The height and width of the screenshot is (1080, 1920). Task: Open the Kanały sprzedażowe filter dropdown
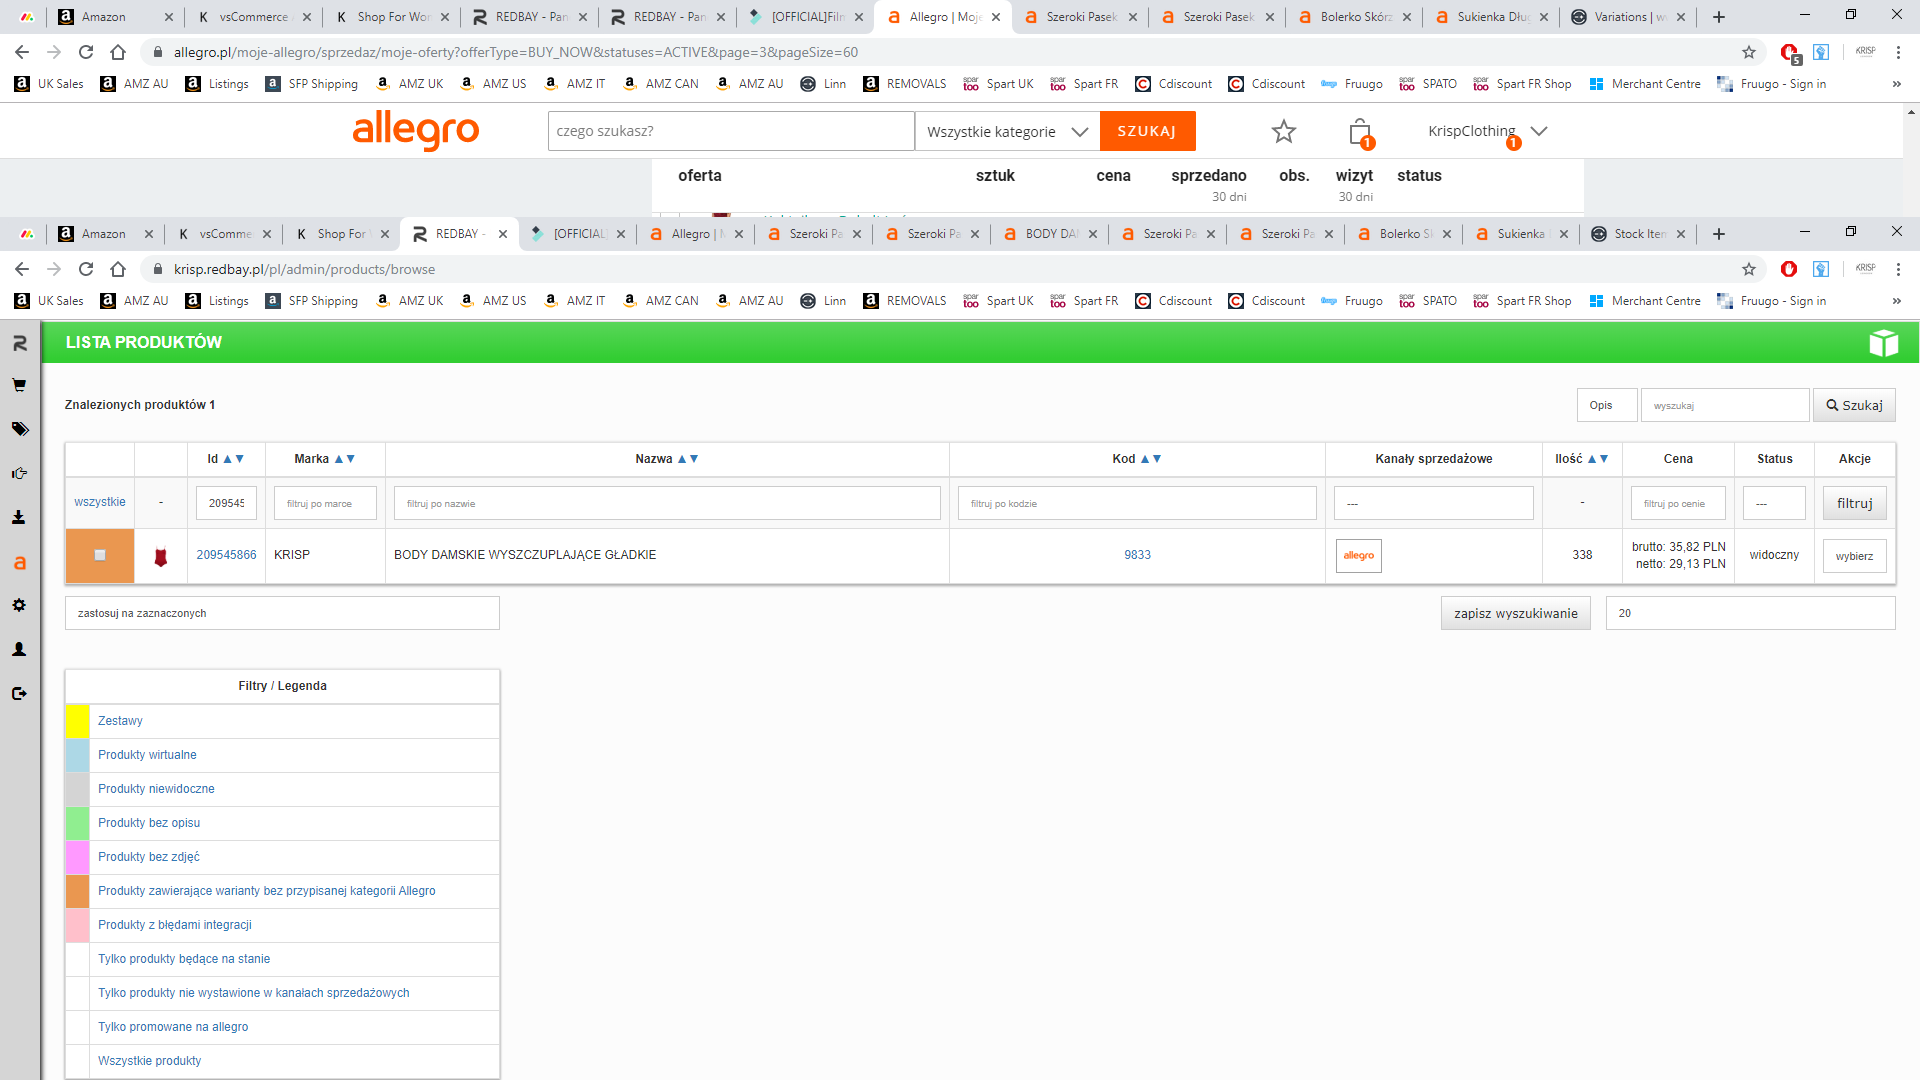1433,503
